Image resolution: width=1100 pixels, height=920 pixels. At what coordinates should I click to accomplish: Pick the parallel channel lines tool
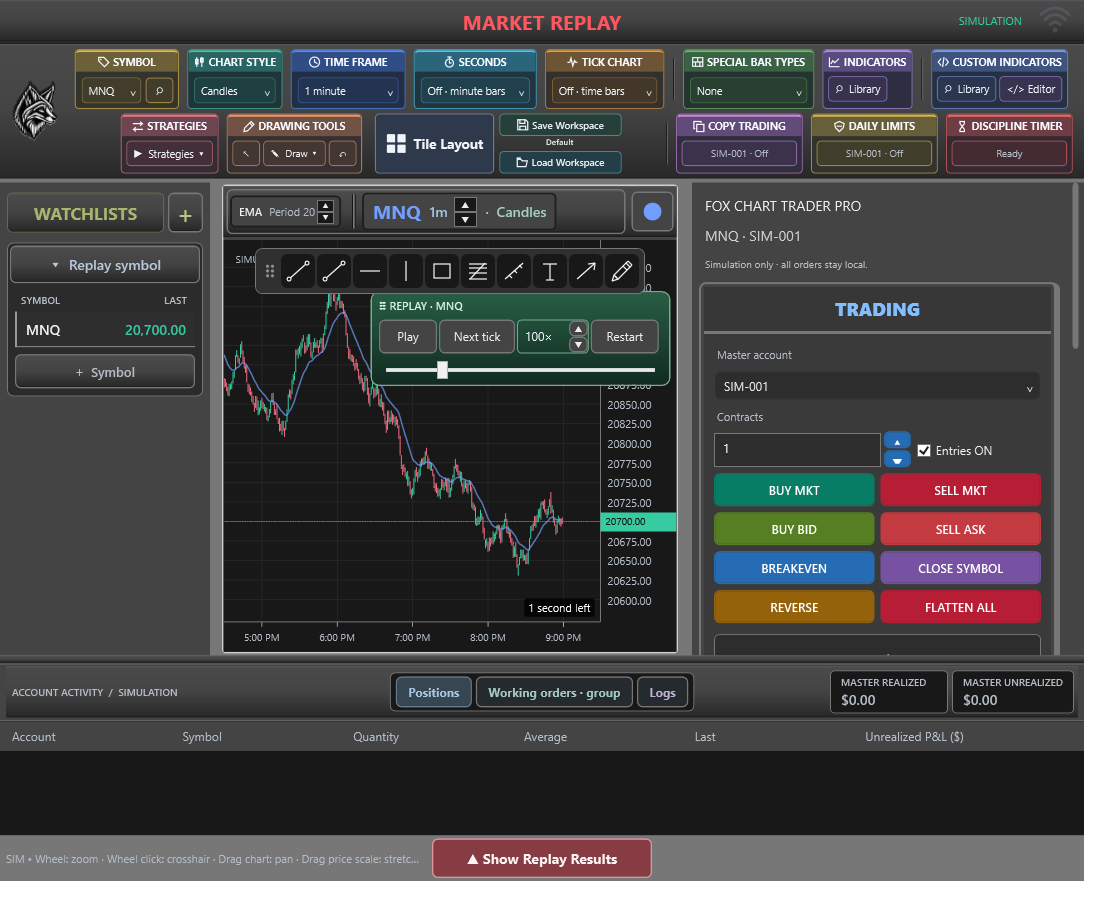click(x=478, y=272)
